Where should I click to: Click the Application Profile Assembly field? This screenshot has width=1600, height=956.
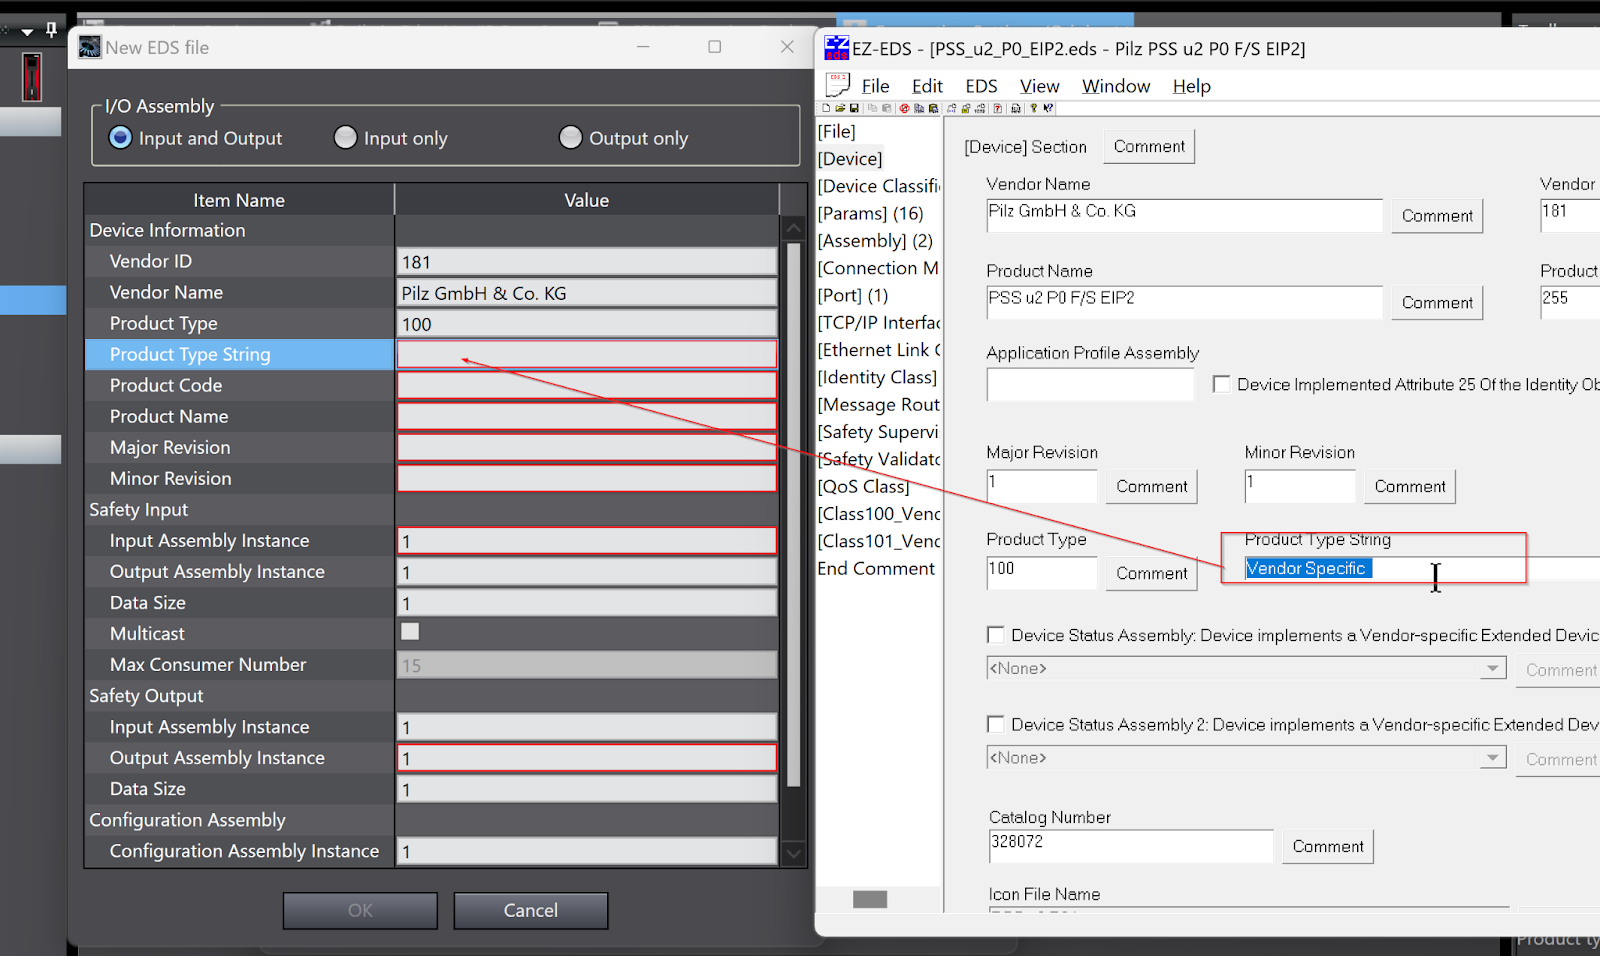pyautogui.click(x=1090, y=384)
